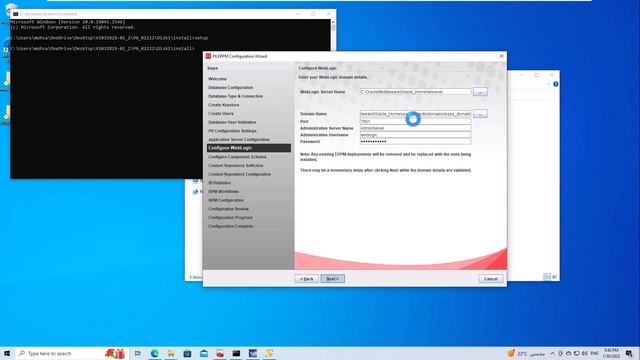Launch Microsoft Edge from the taskbar
Image resolution: width=640 pixels, height=360 pixels.
coord(155,353)
